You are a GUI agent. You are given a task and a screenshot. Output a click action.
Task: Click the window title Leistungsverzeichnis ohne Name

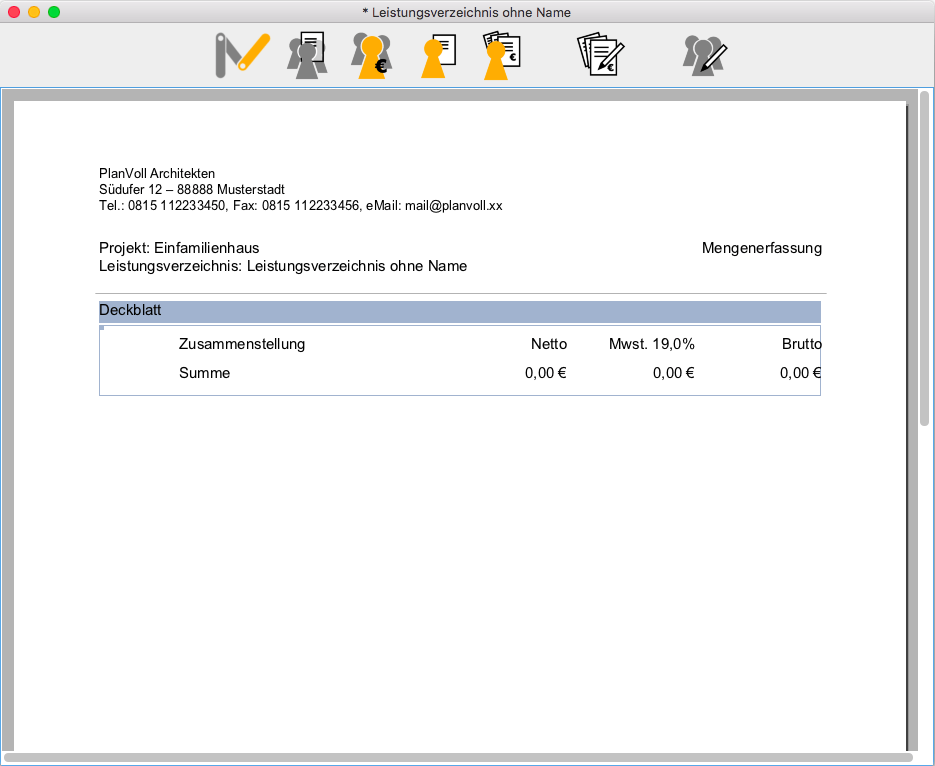point(467,12)
